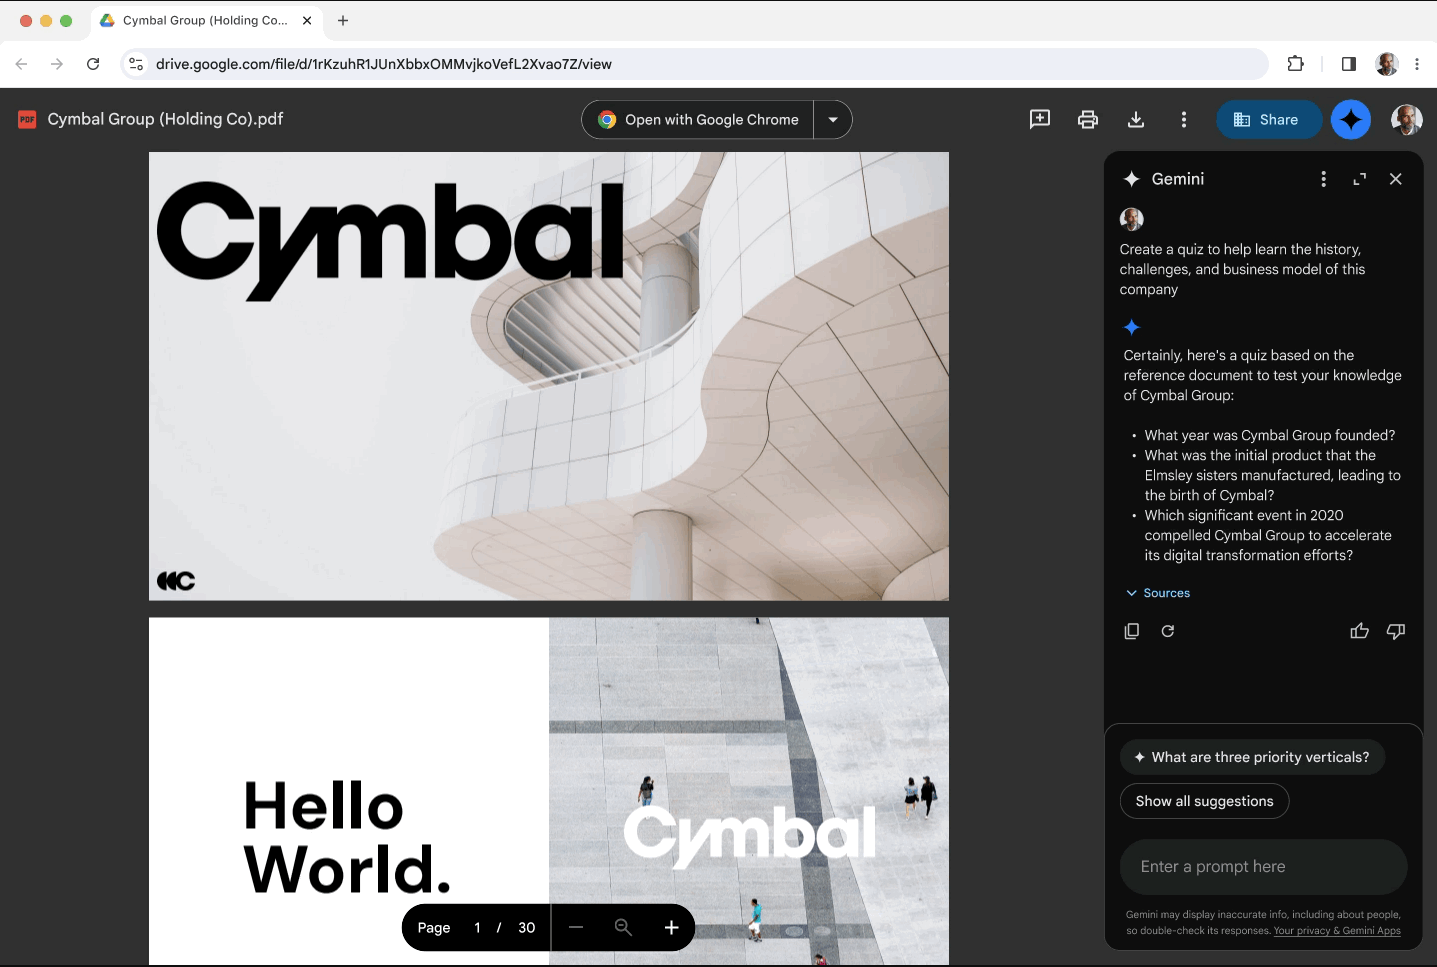Expand the Gemini panel to full view
The width and height of the screenshot is (1437, 967).
click(x=1359, y=179)
